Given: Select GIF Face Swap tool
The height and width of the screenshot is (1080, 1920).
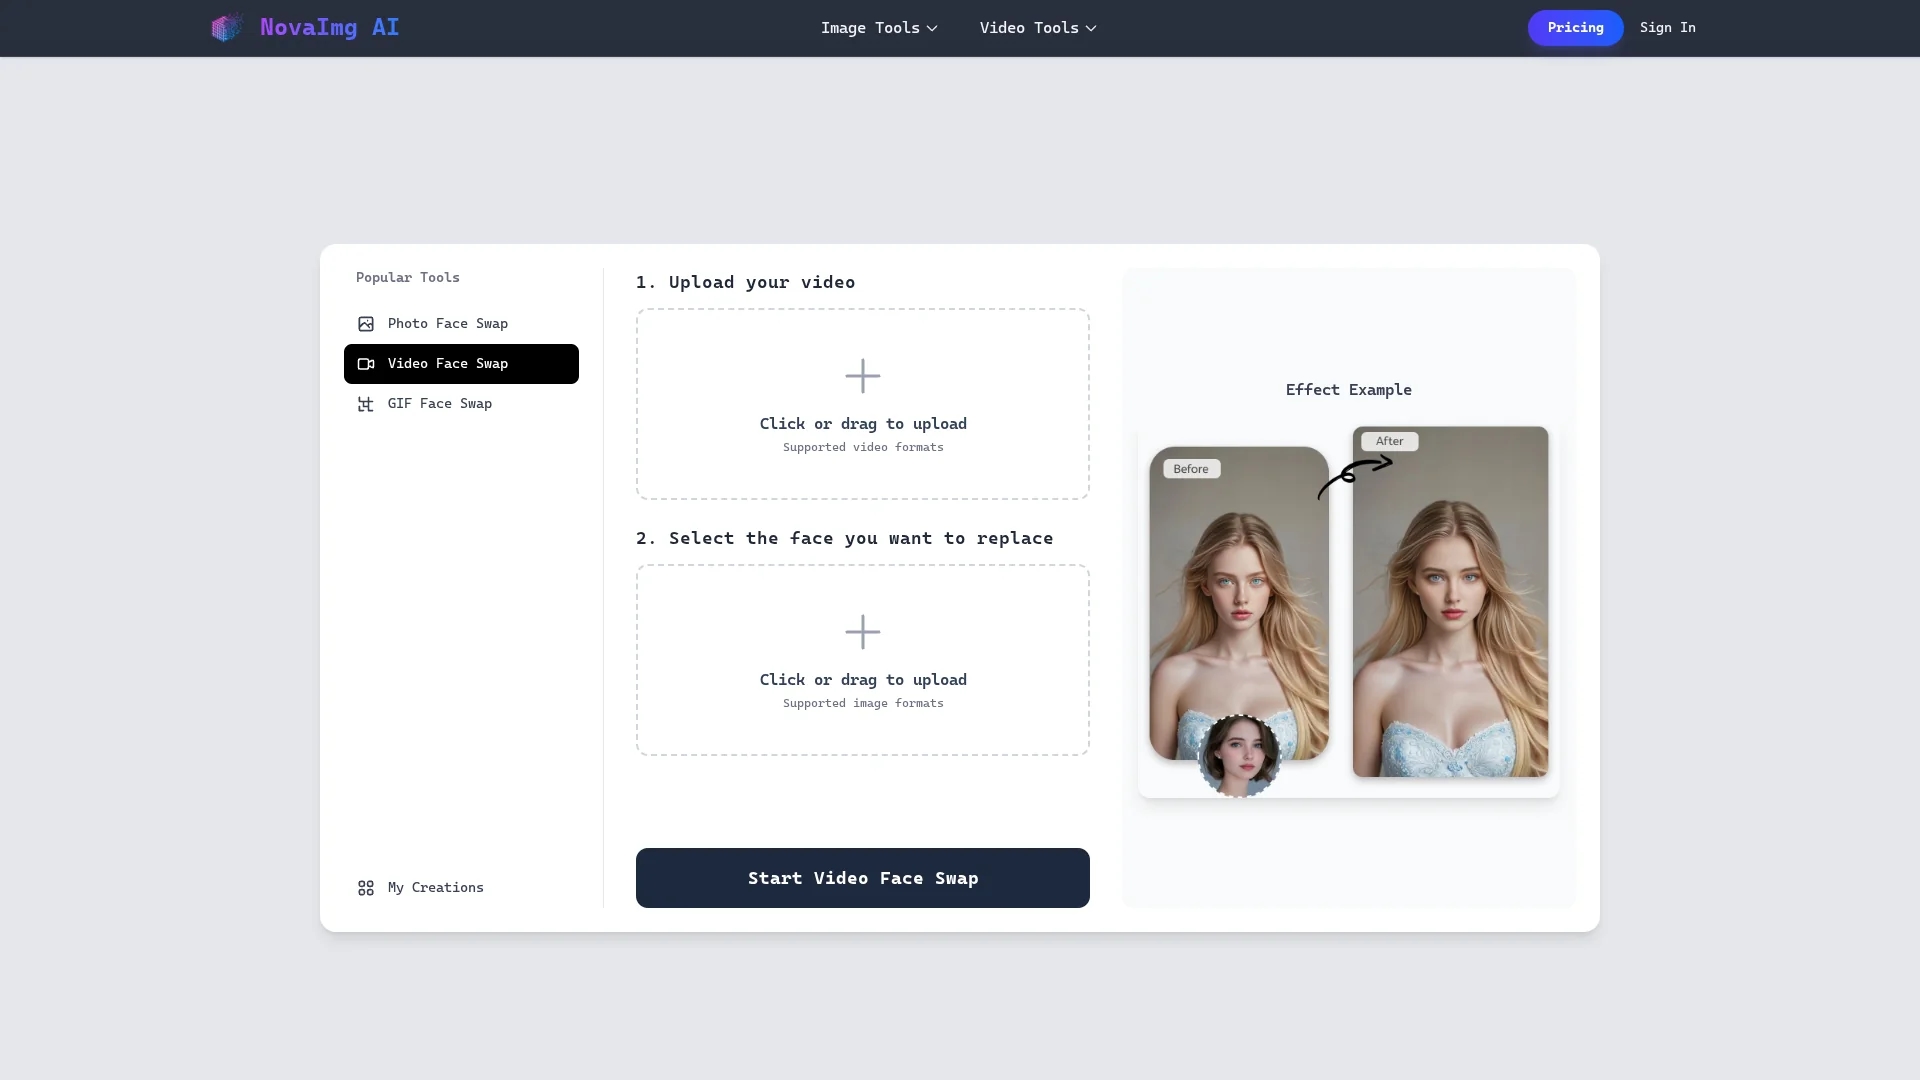Looking at the screenshot, I should 461,404.
